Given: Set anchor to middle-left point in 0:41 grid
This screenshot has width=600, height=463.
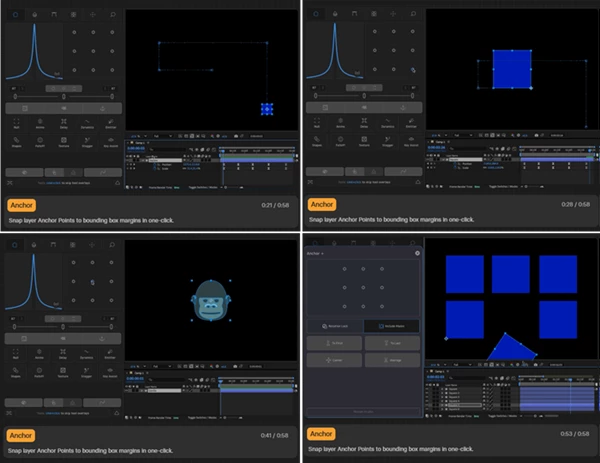Looking at the screenshot, I should (x=73, y=282).
